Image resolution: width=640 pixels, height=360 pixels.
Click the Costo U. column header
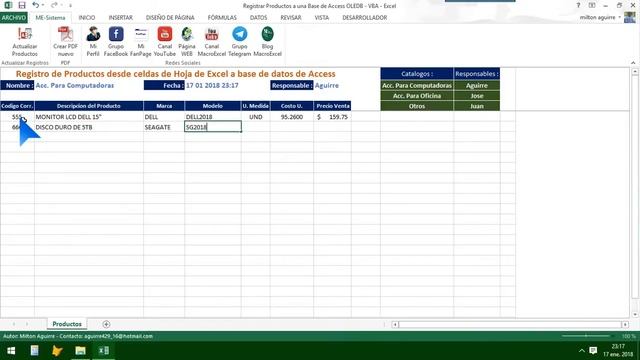(x=291, y=106)
